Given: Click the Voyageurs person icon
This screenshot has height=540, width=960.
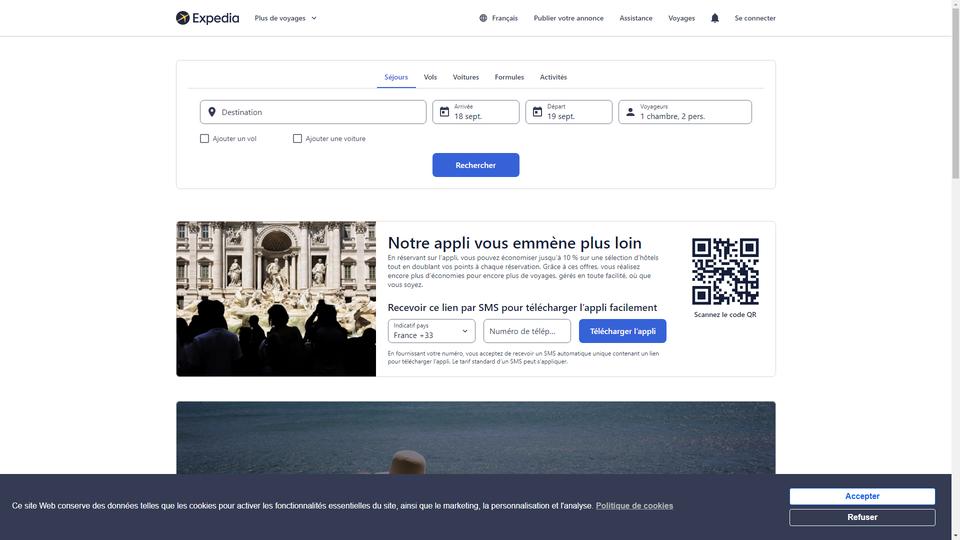Looking at the screenshot, I should (x=630, y=112).
